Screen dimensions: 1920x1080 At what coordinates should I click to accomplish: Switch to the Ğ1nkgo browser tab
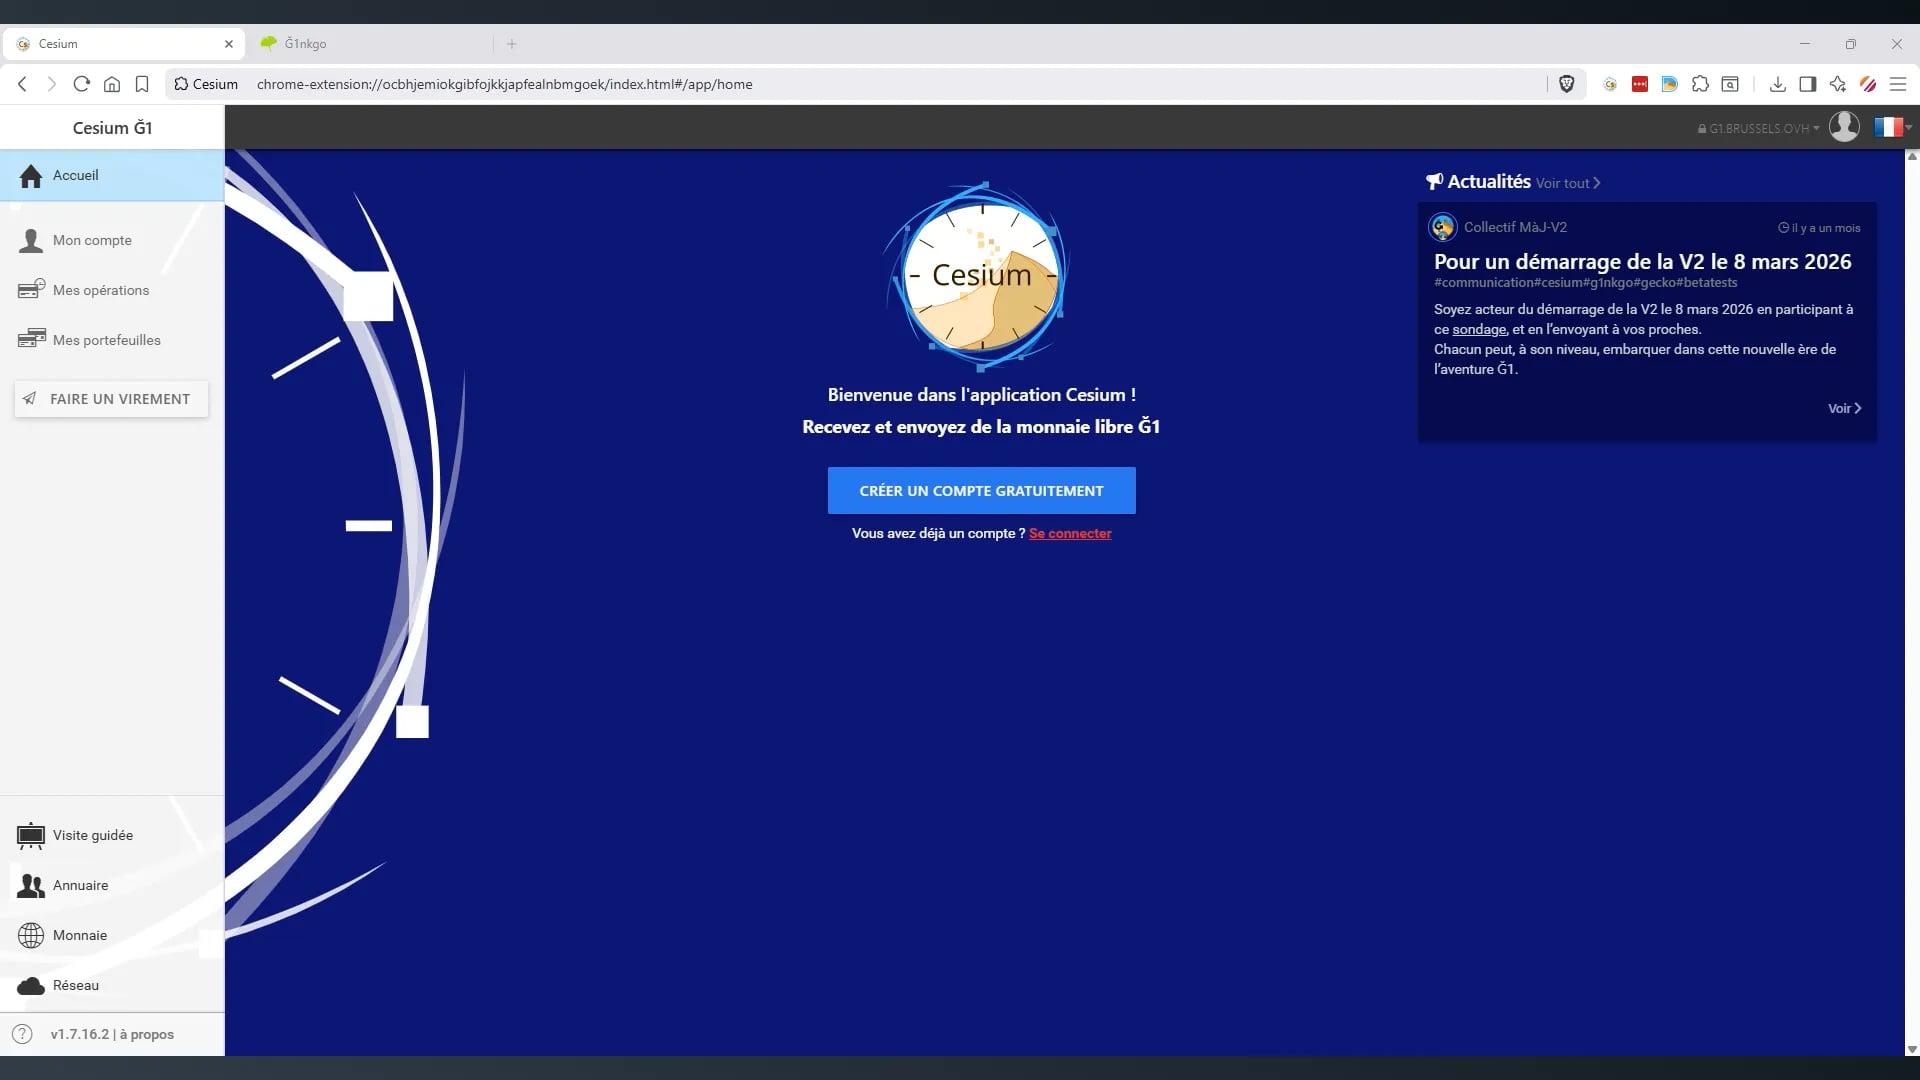[x=305, y=44]
